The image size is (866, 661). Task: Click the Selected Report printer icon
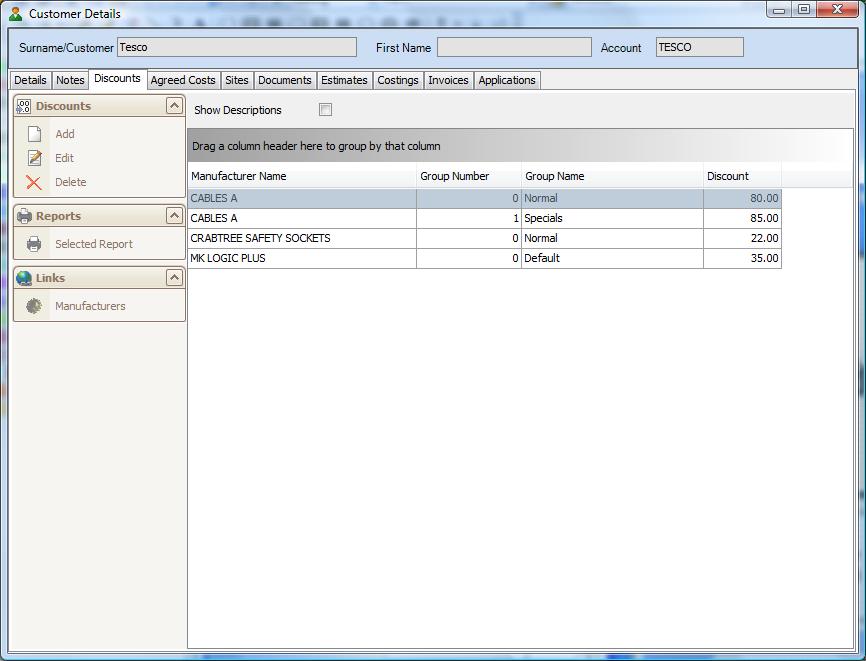[x=35, y=244]
